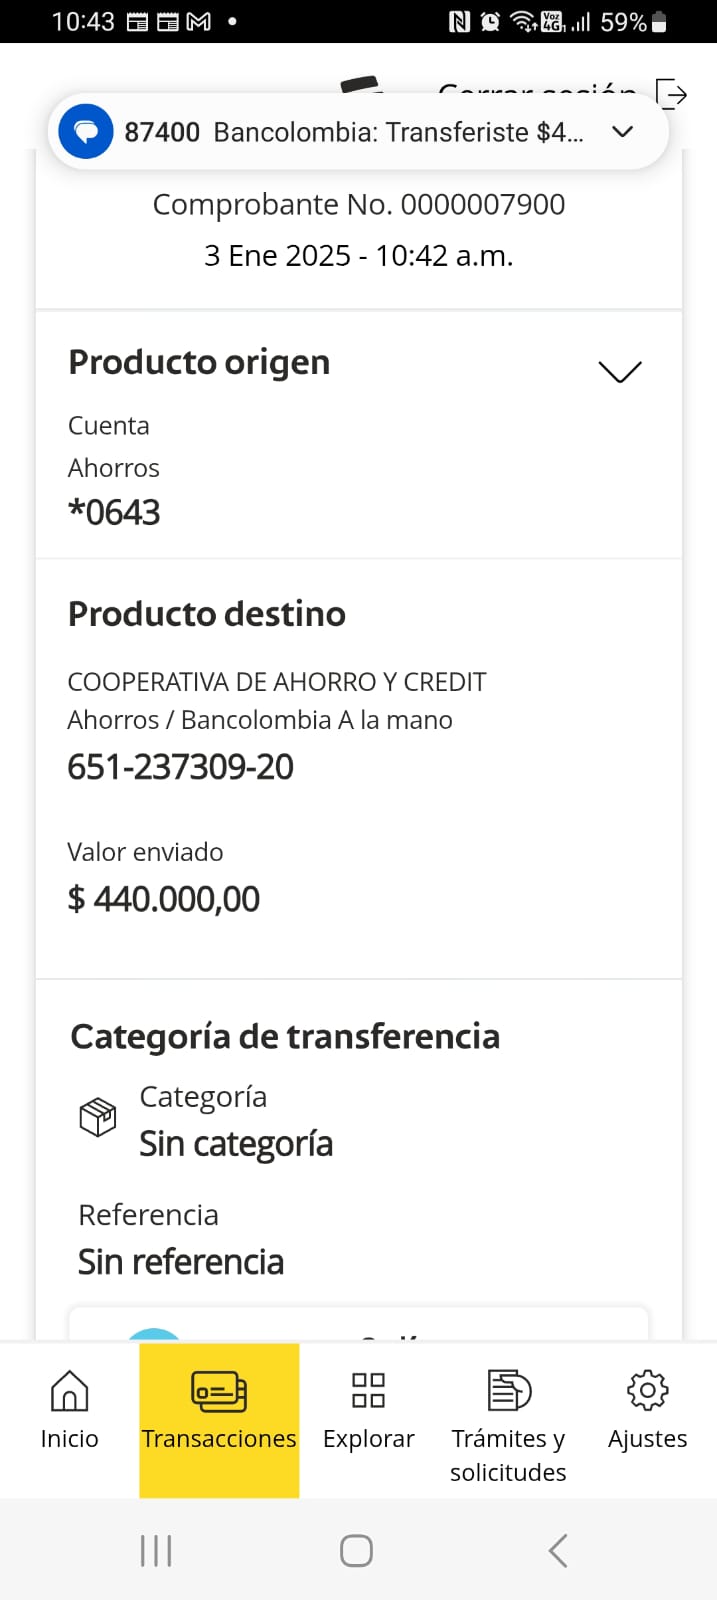Tap the origin account *0643
Screen dimensions: 717x1600
pos(114,512)
